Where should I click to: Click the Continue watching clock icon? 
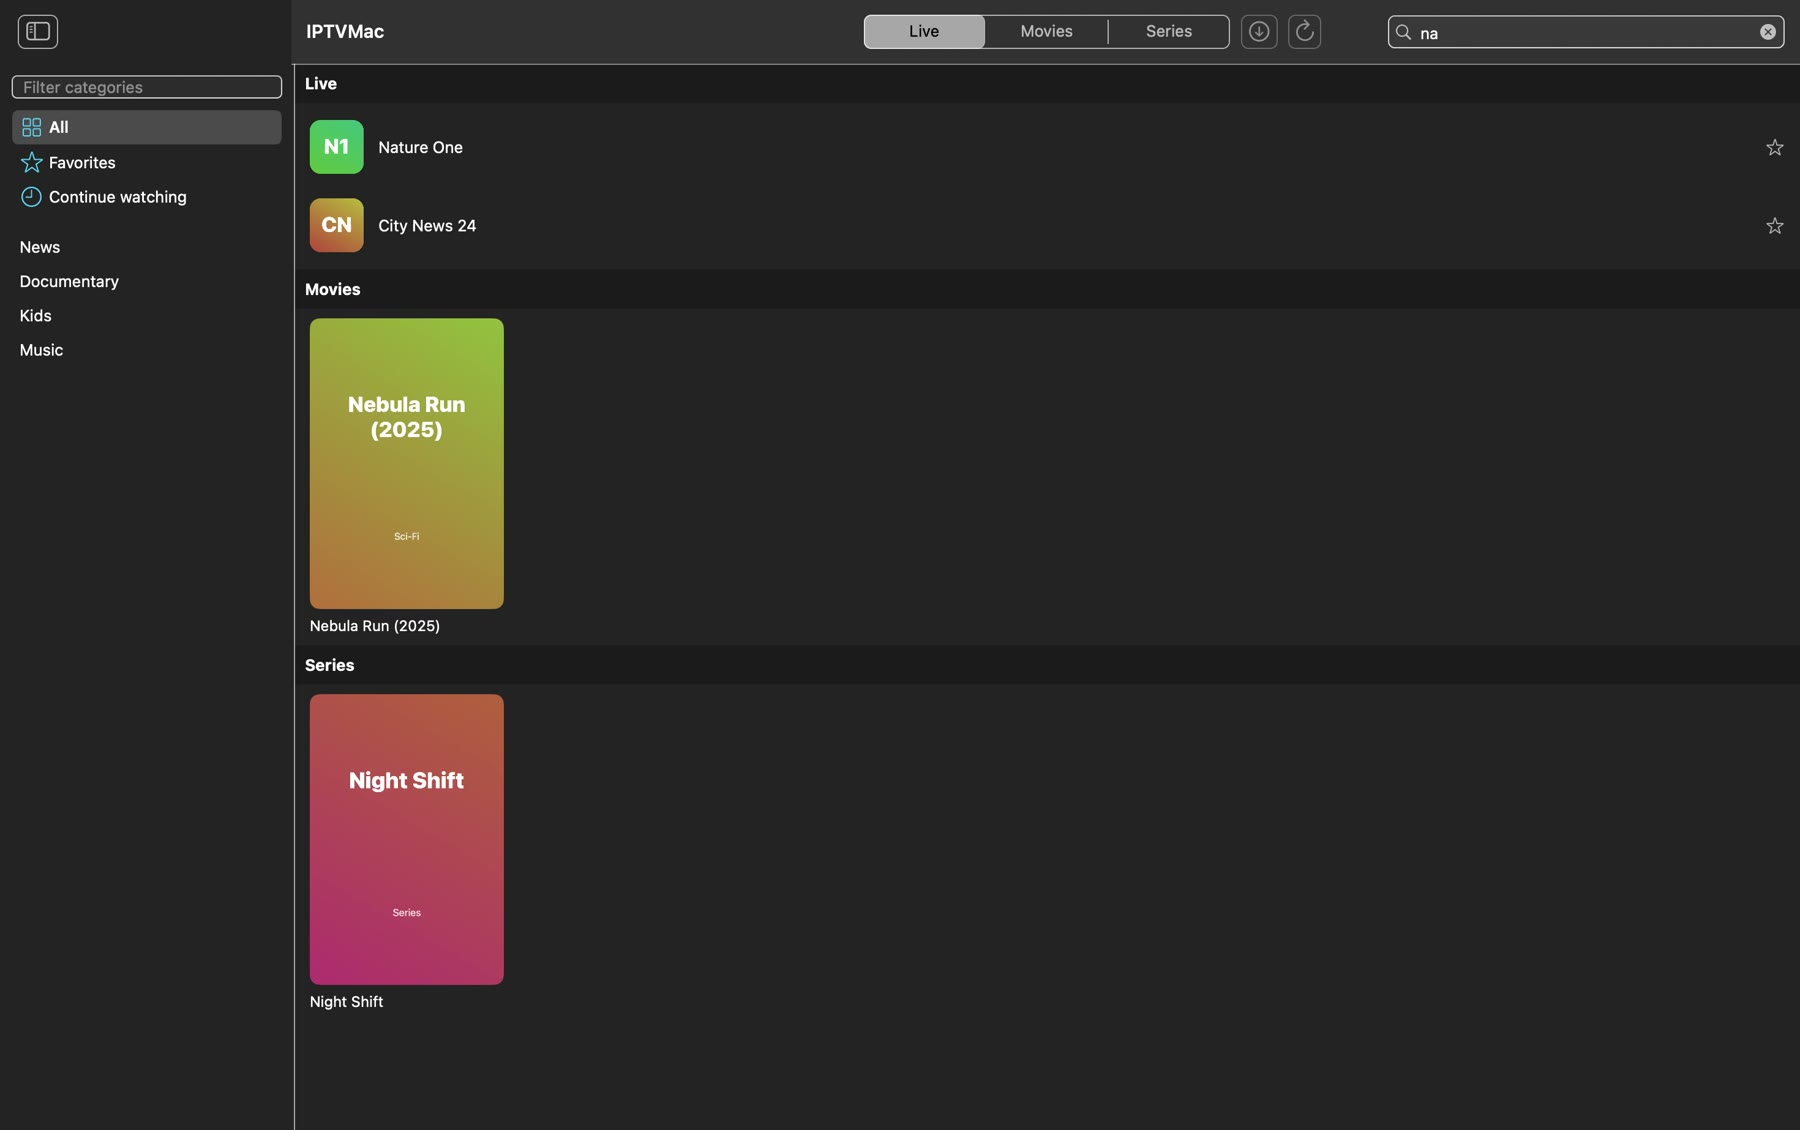[32, 197]
